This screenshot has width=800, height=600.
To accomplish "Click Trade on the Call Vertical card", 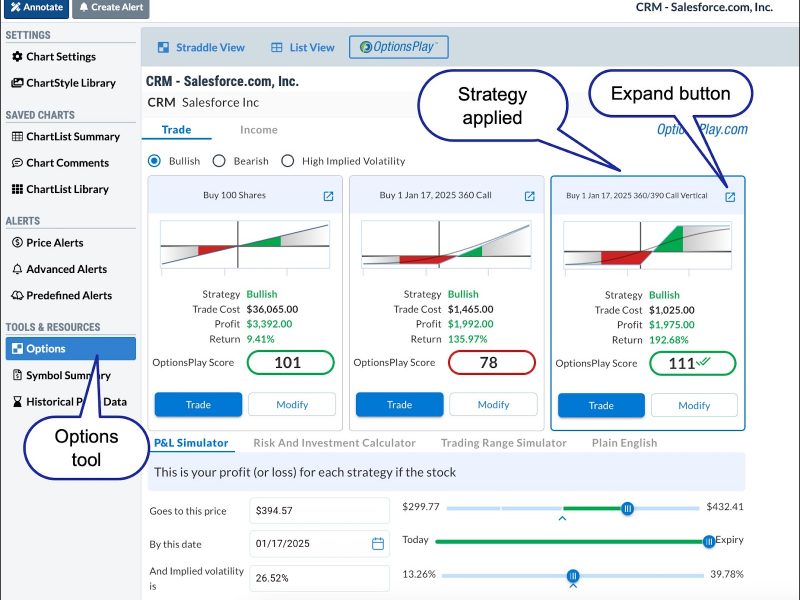I will tap(601, 406).
